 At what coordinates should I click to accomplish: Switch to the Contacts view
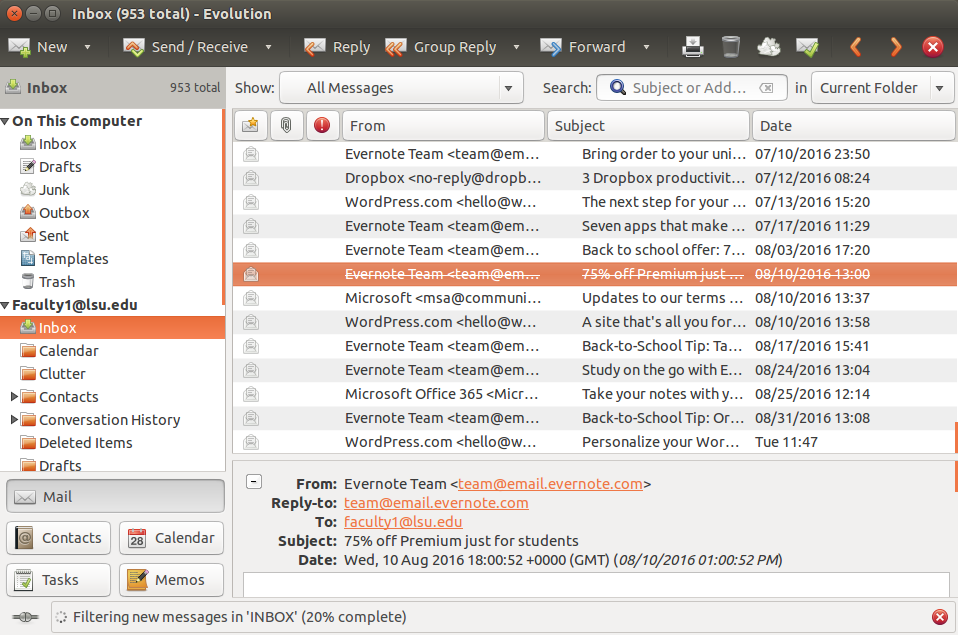pos(60,538)
